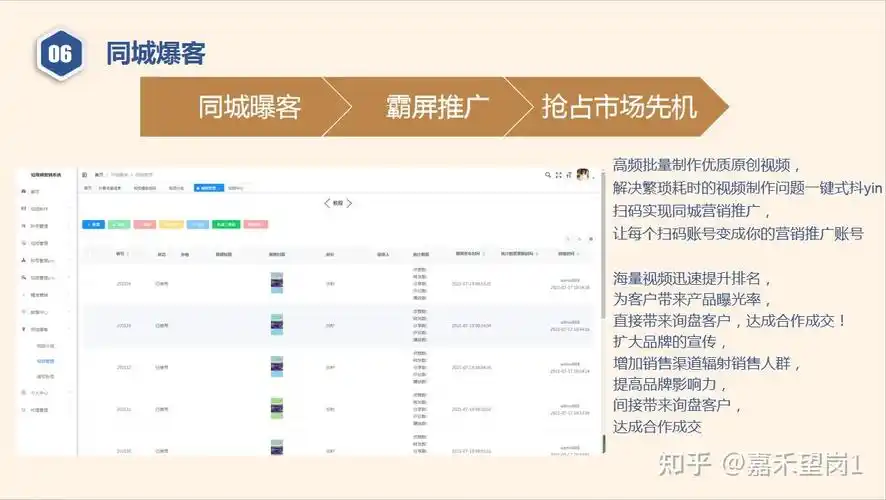Click the light green toolbar button
Viewport: 886px width, 500px height.
(x=119, y=224)
